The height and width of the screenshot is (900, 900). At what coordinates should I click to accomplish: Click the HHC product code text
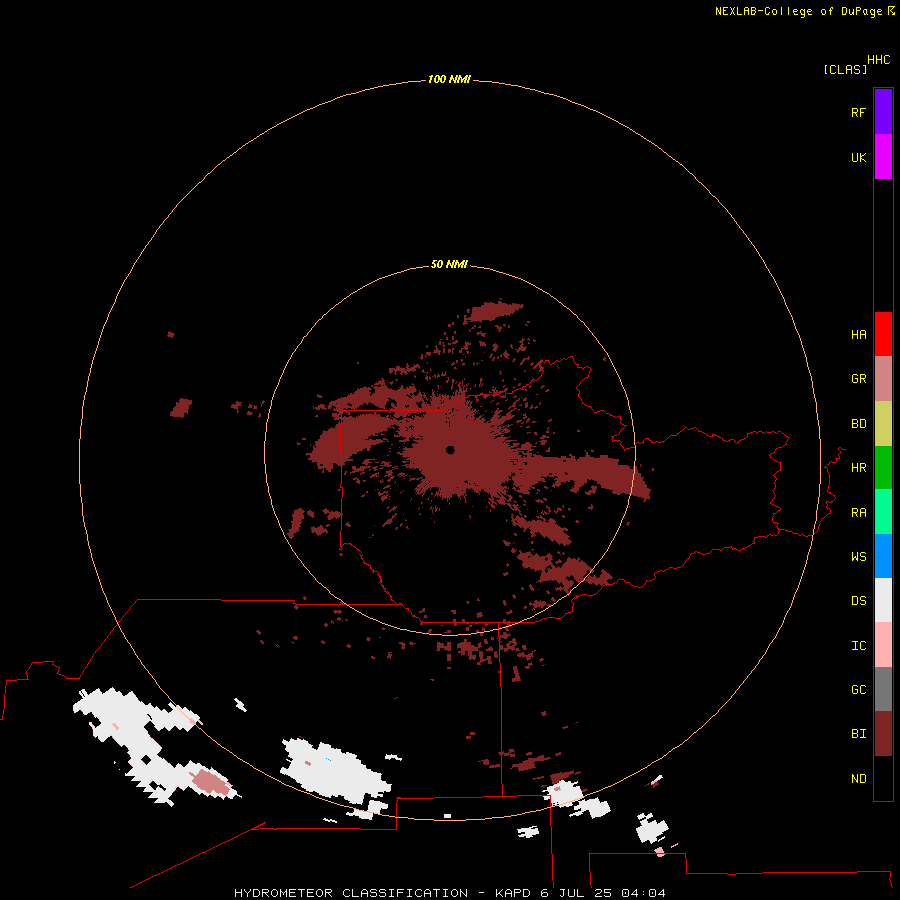(878, 60)
